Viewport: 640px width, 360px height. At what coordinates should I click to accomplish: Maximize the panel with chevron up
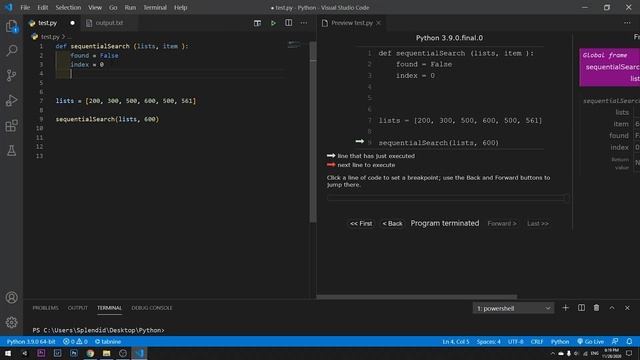tap(612, 308)
